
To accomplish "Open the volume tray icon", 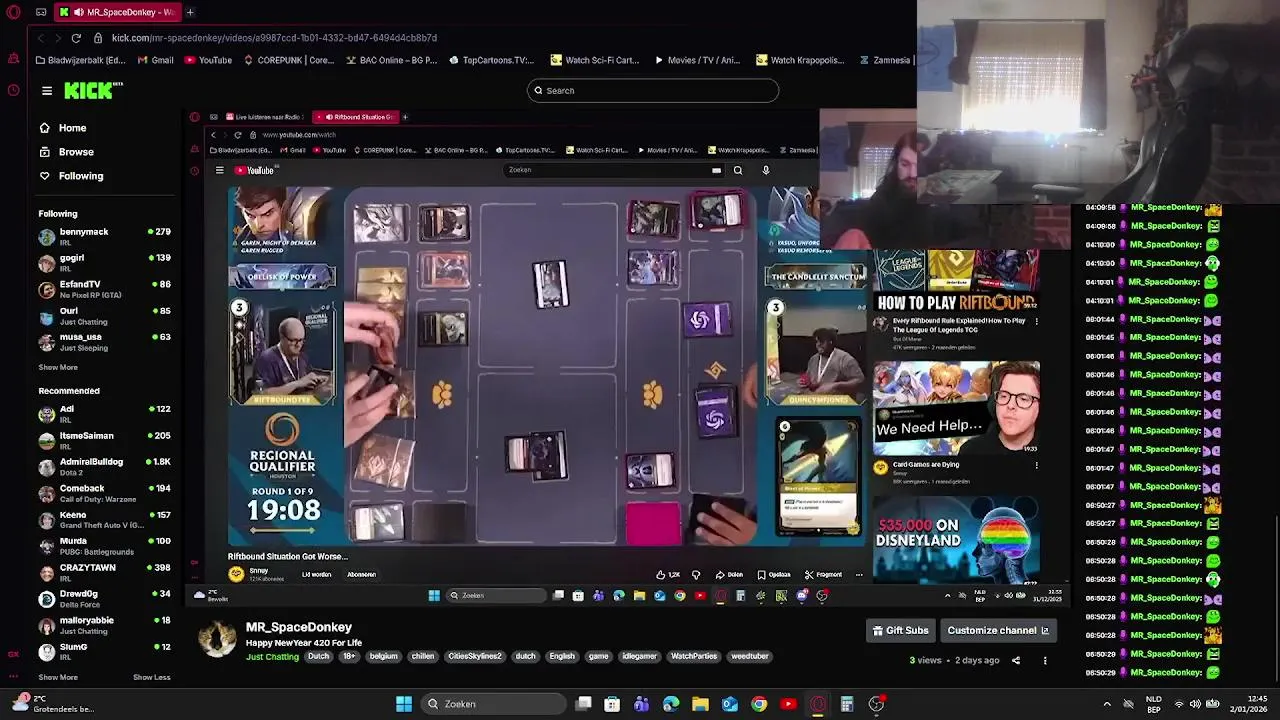I will tap(1195, 704).
